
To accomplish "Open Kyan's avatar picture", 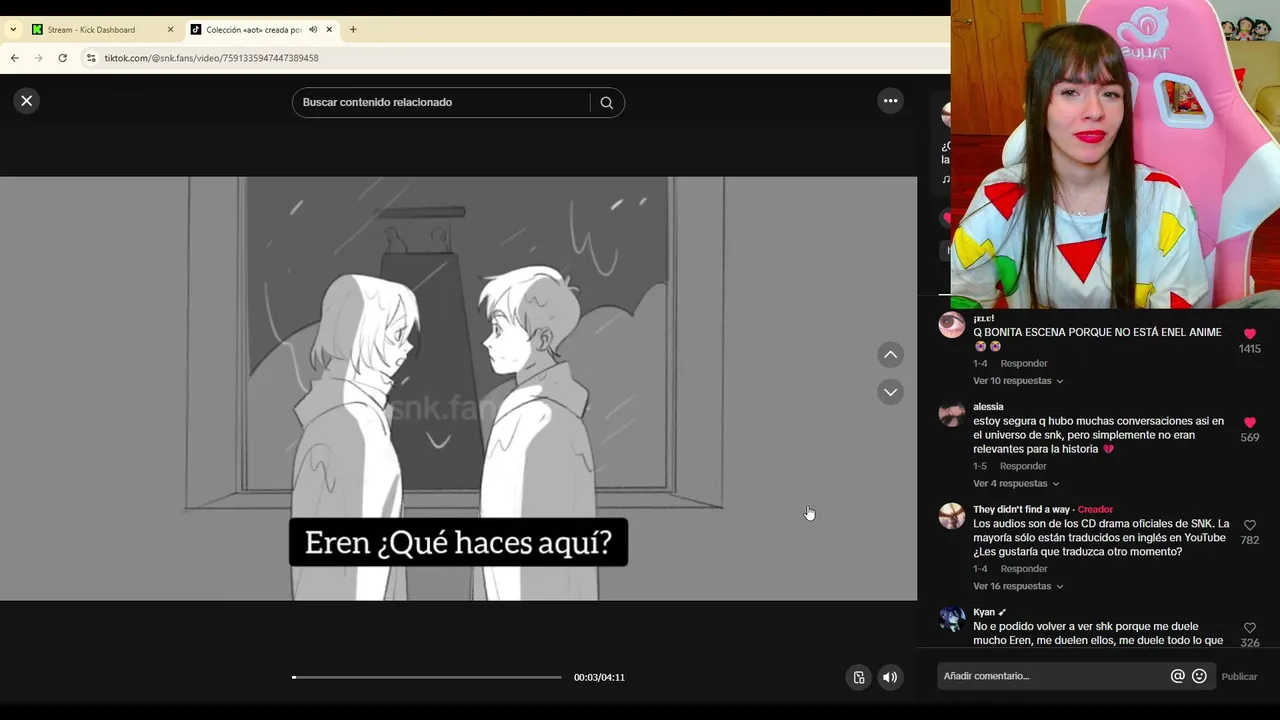I will (x=952, y=618).
